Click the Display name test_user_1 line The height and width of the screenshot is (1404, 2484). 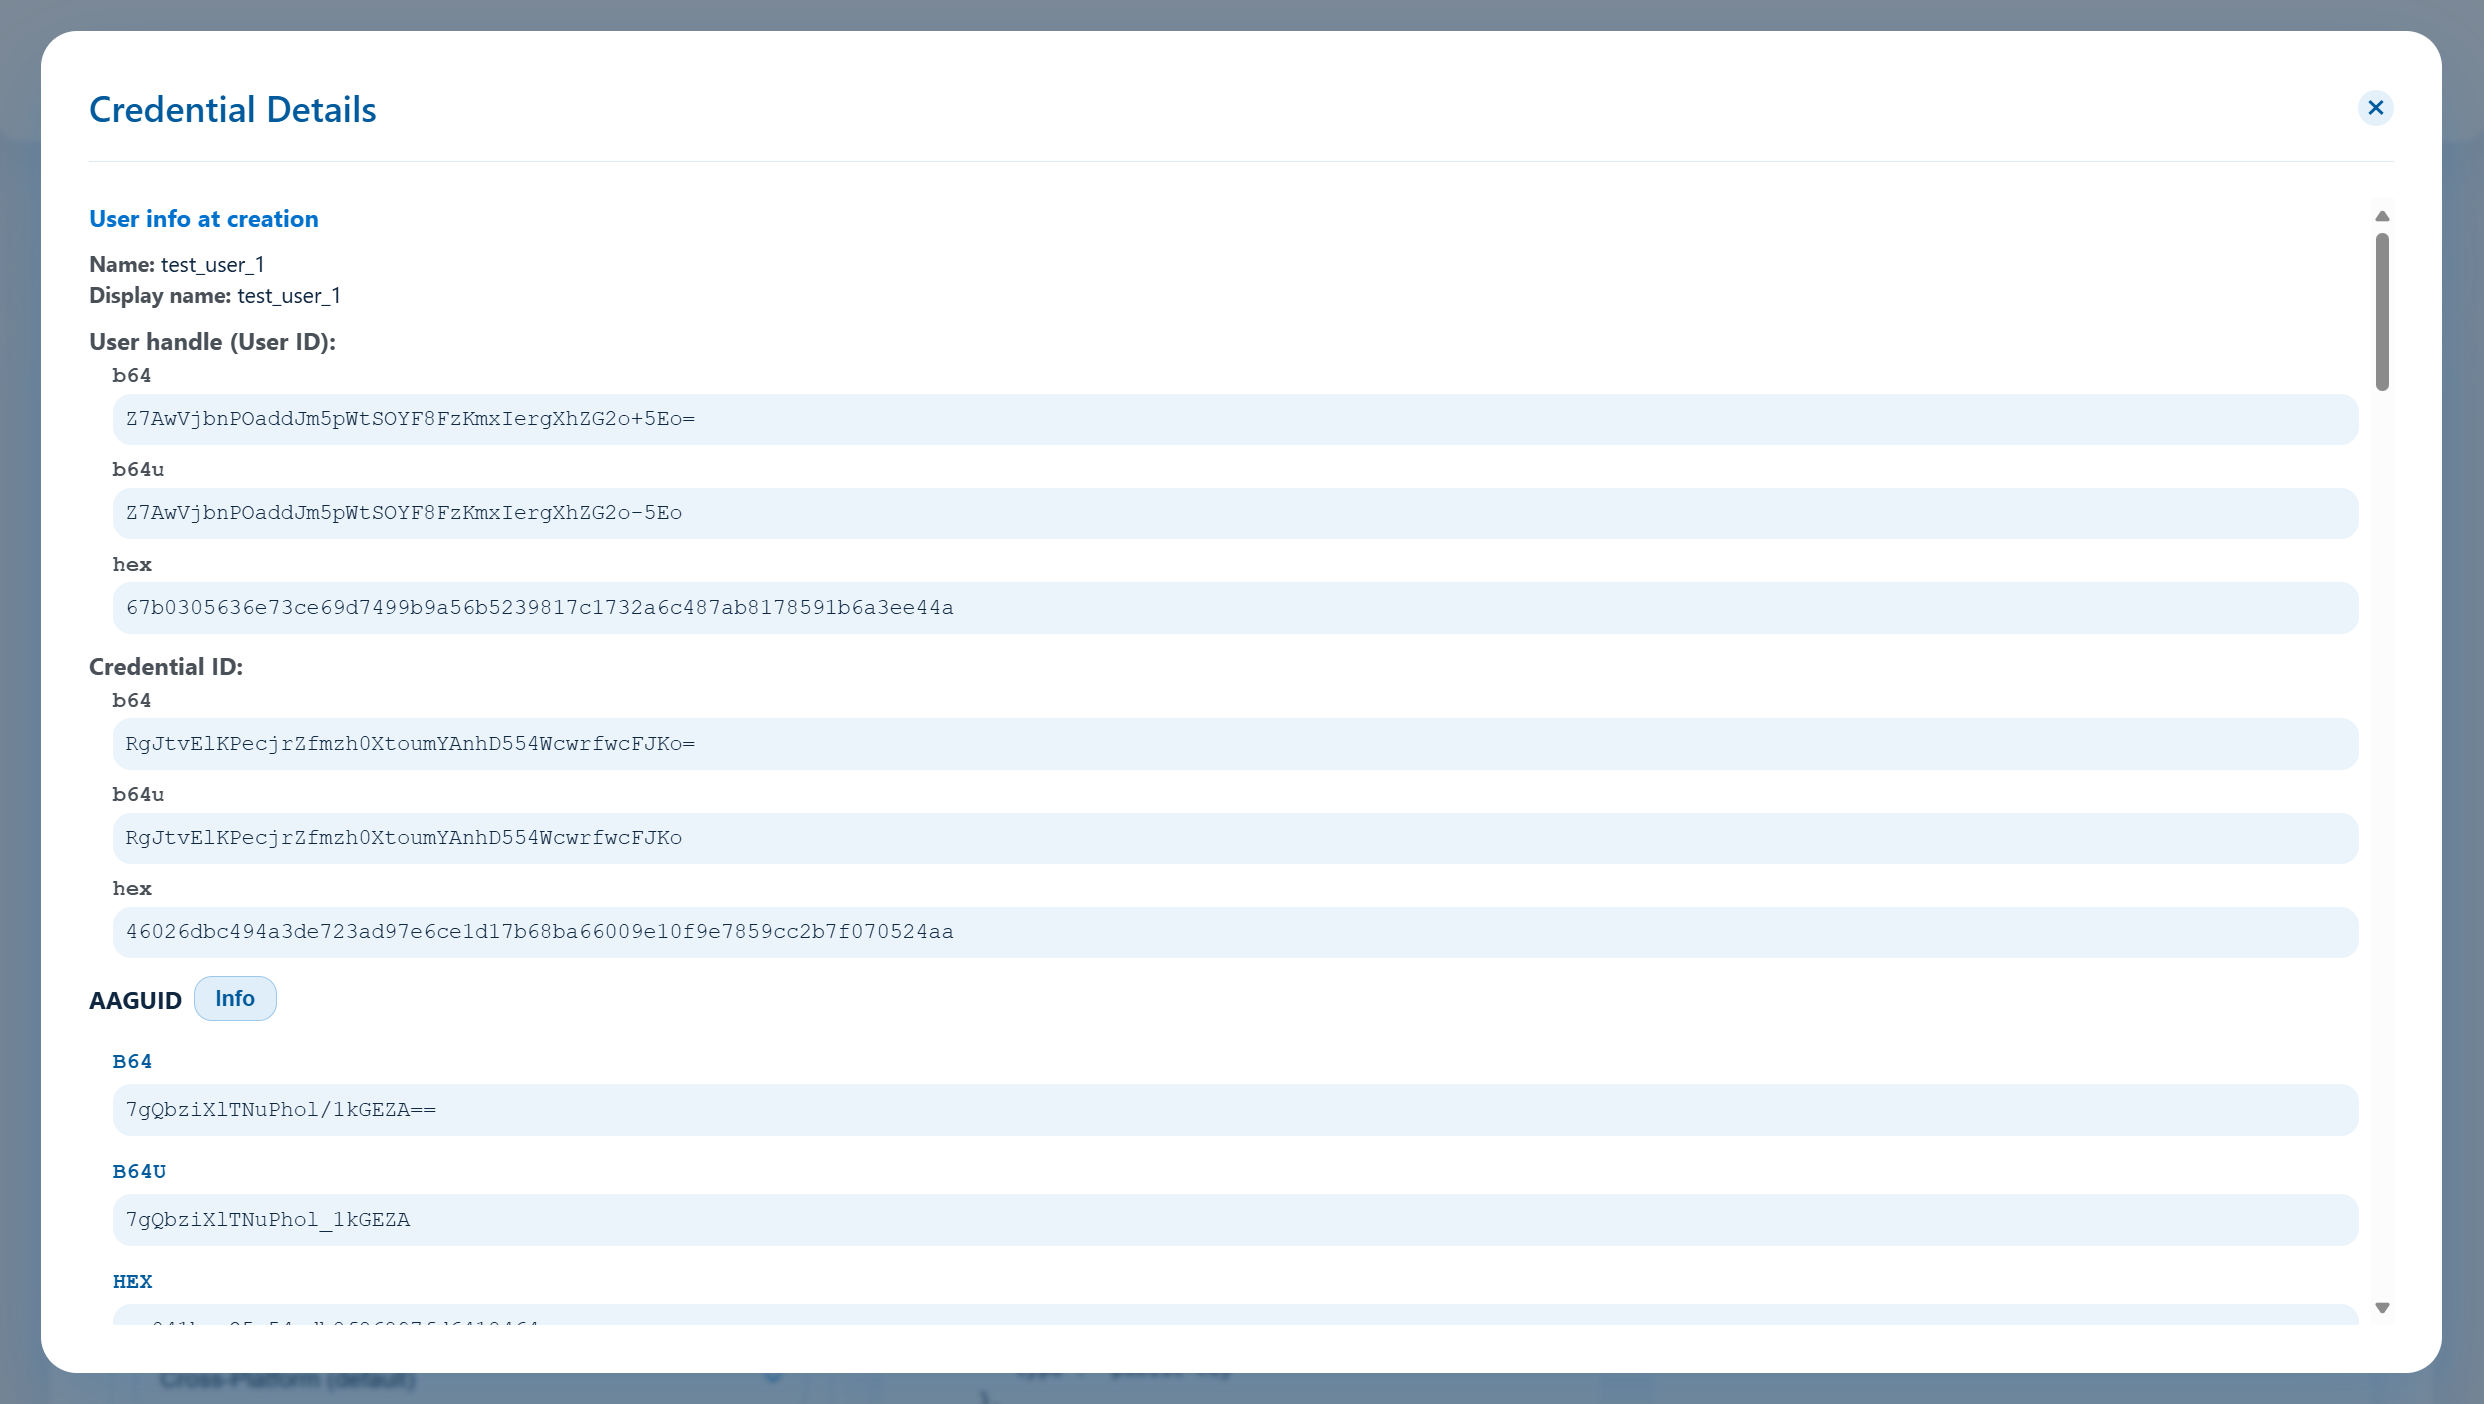coord(215,296)
